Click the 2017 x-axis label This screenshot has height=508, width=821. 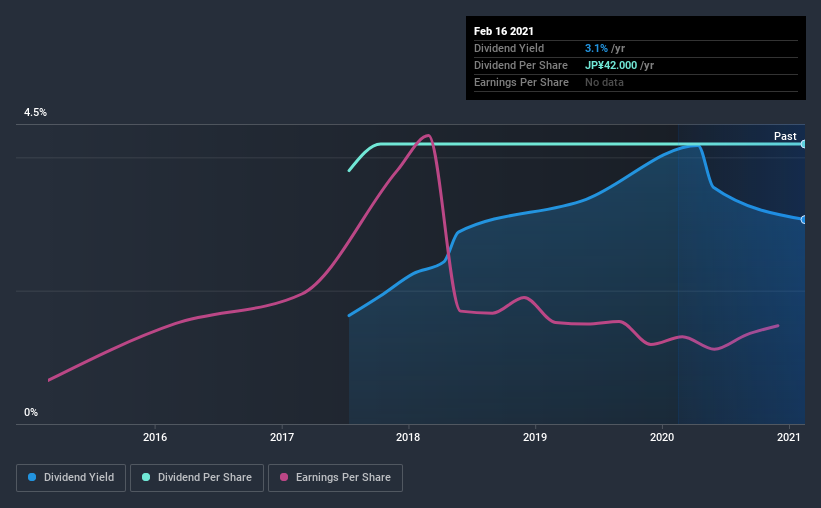[x=282, y=437]
